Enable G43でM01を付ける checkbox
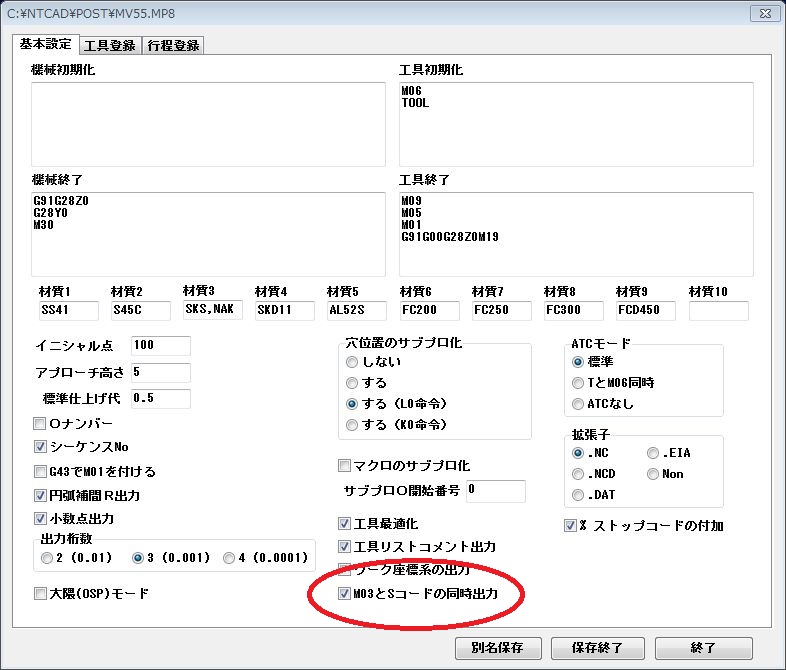 coord(40,472)
